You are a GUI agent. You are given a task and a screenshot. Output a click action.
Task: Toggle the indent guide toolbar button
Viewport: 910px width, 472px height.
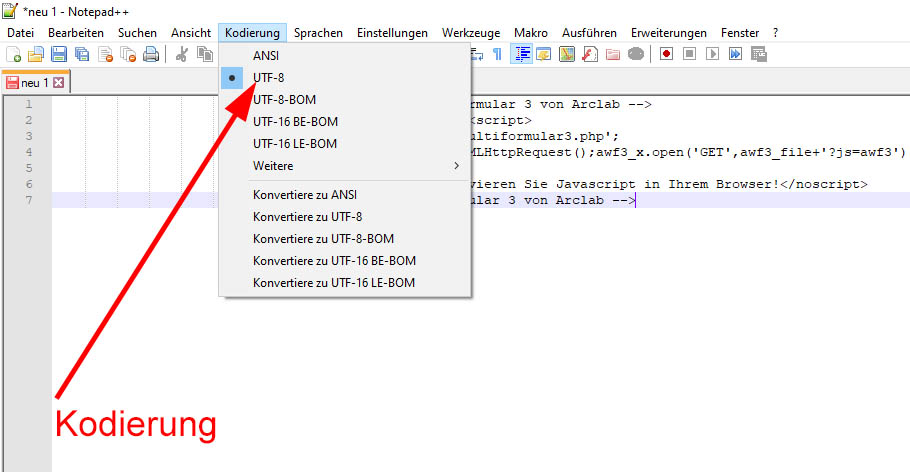522,54
